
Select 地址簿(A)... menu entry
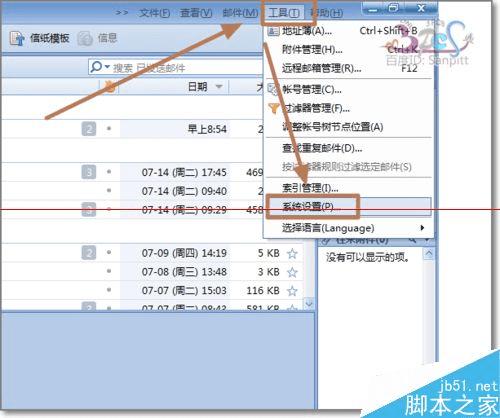[x=348, y=31]
